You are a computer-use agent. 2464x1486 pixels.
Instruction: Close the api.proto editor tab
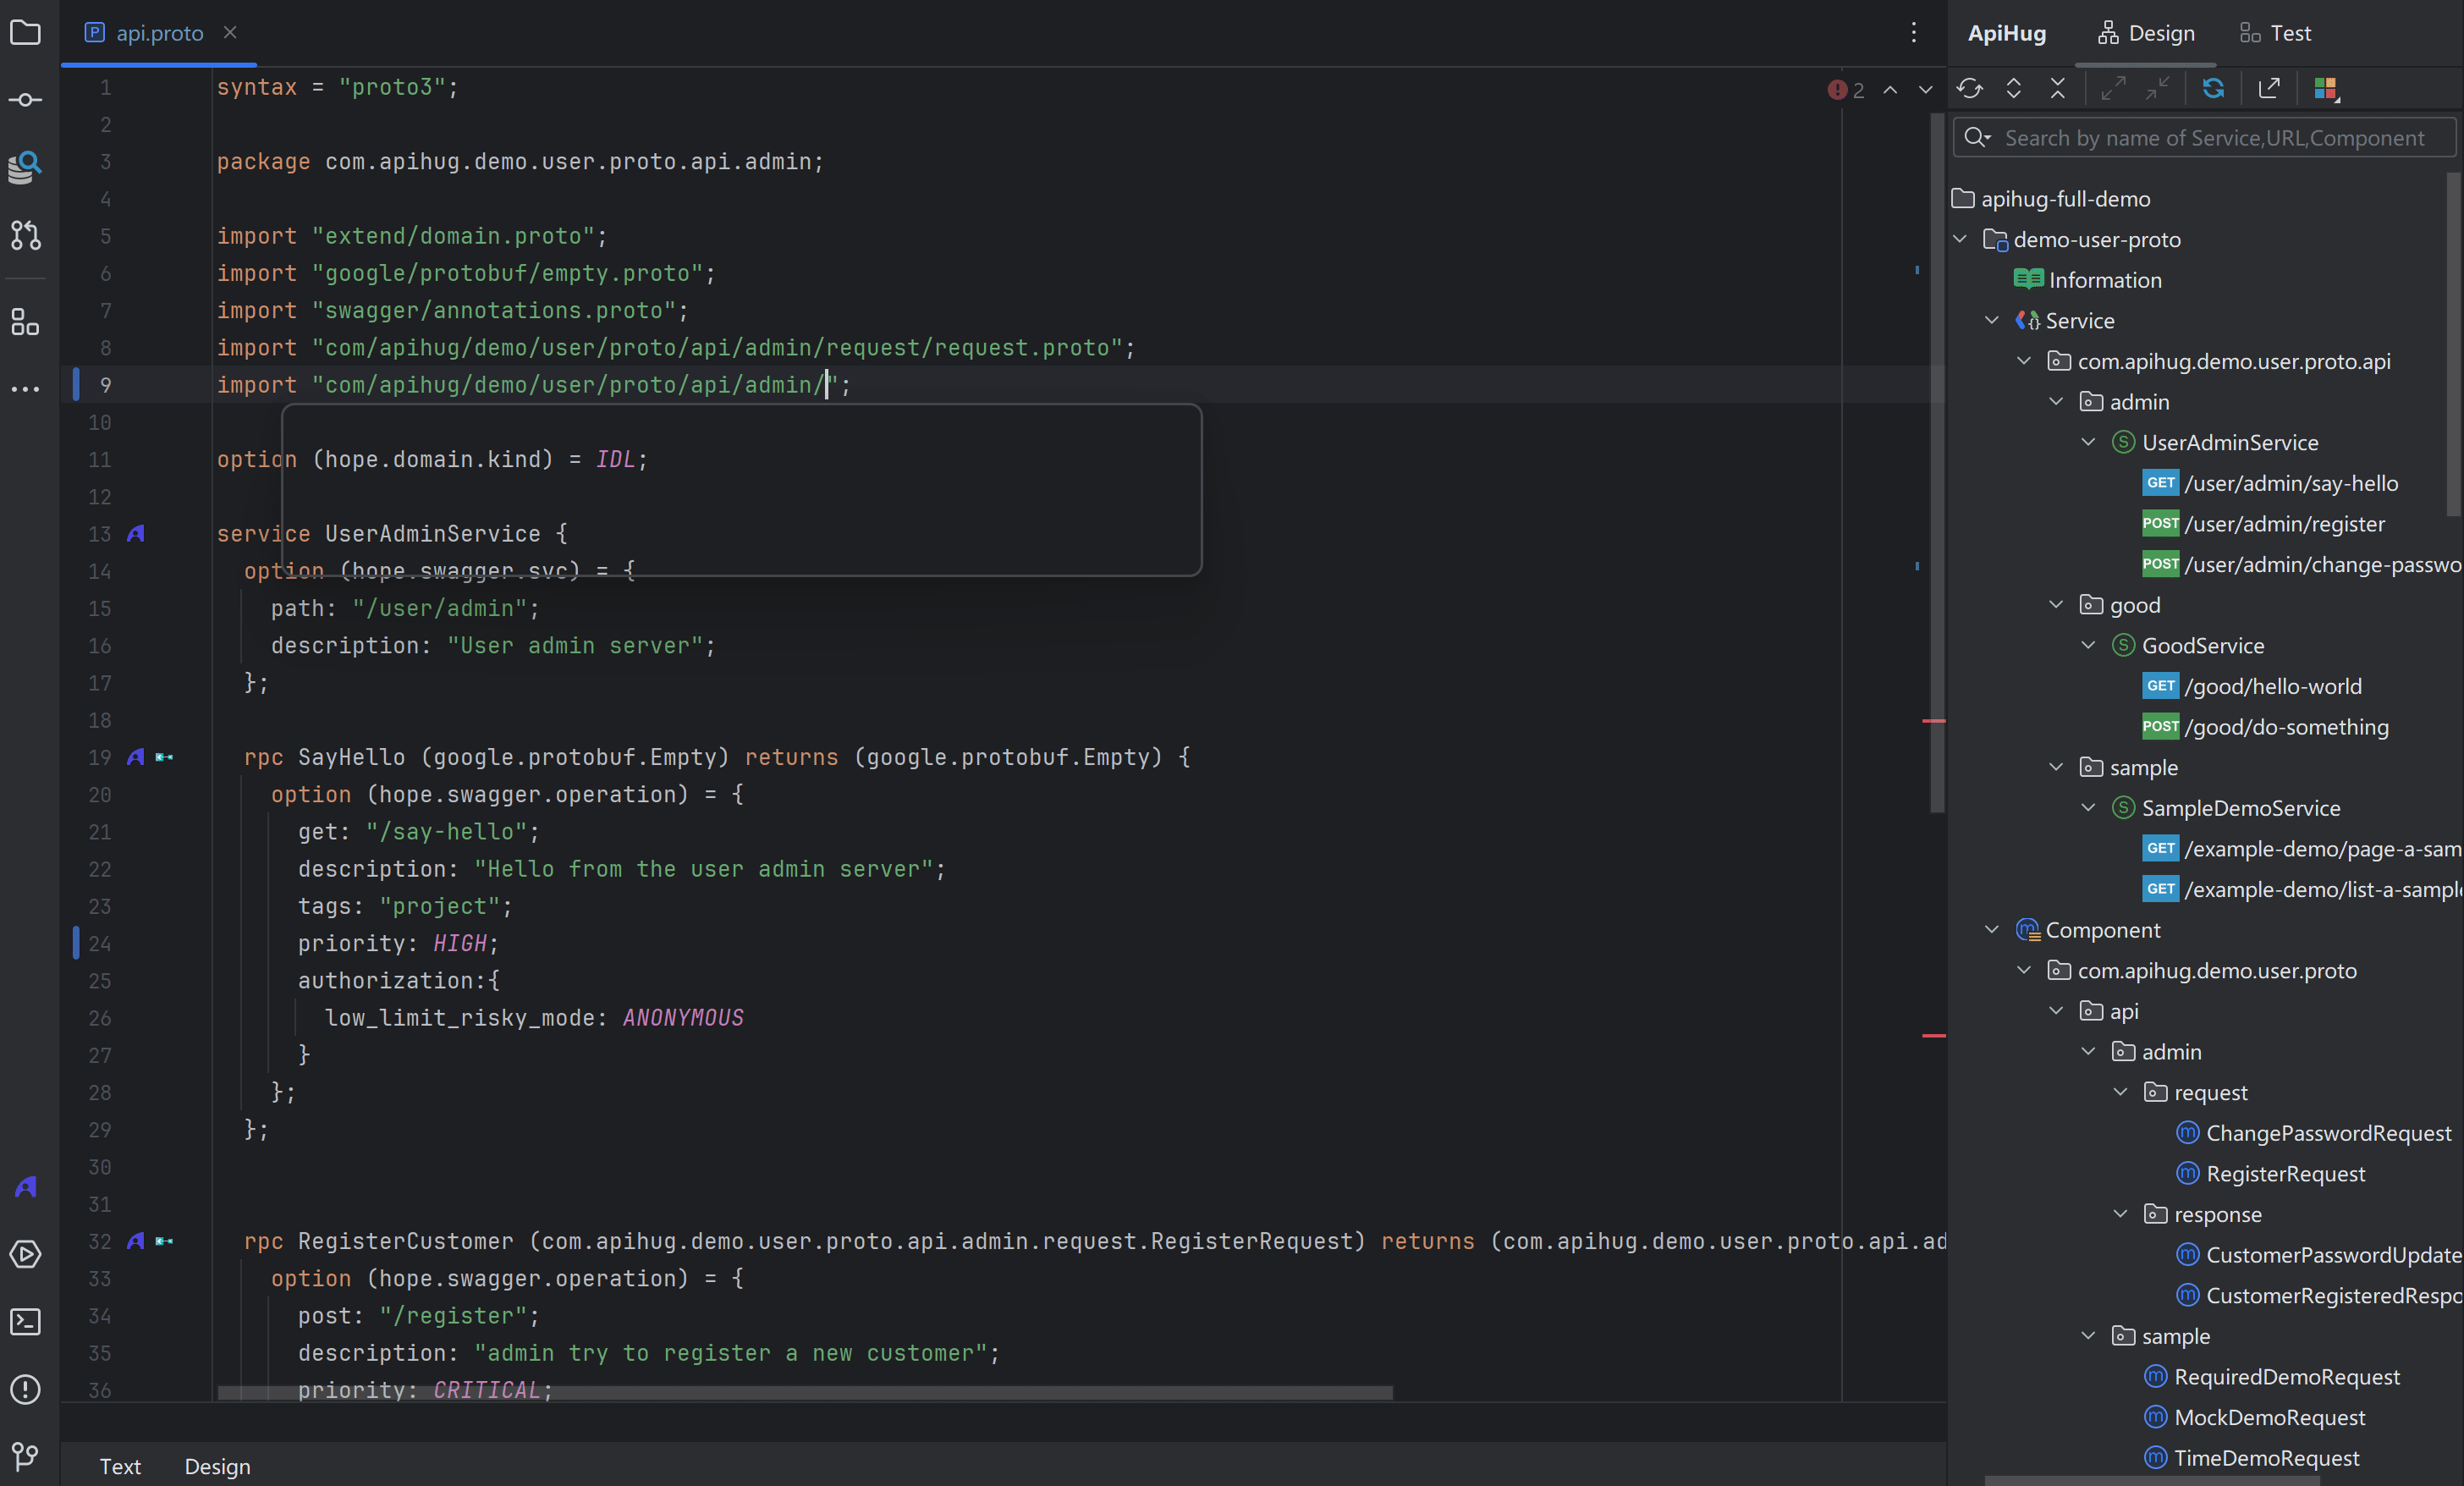(230, 33)
